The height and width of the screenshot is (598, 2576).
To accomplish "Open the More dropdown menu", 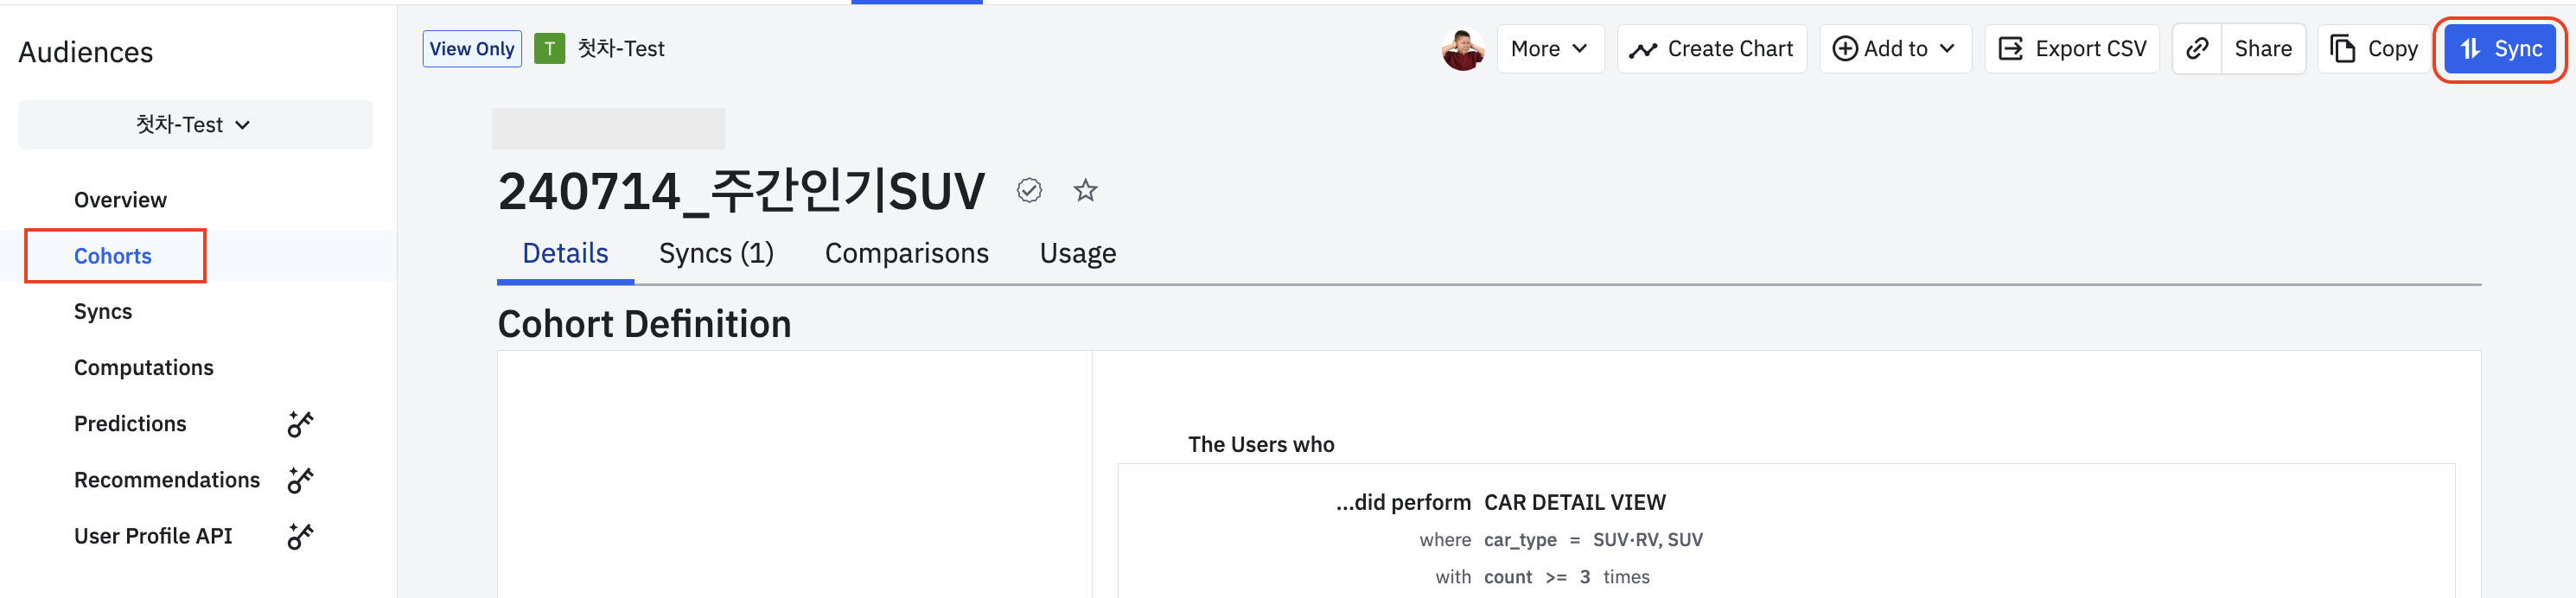I will [x=1550, y=49].
